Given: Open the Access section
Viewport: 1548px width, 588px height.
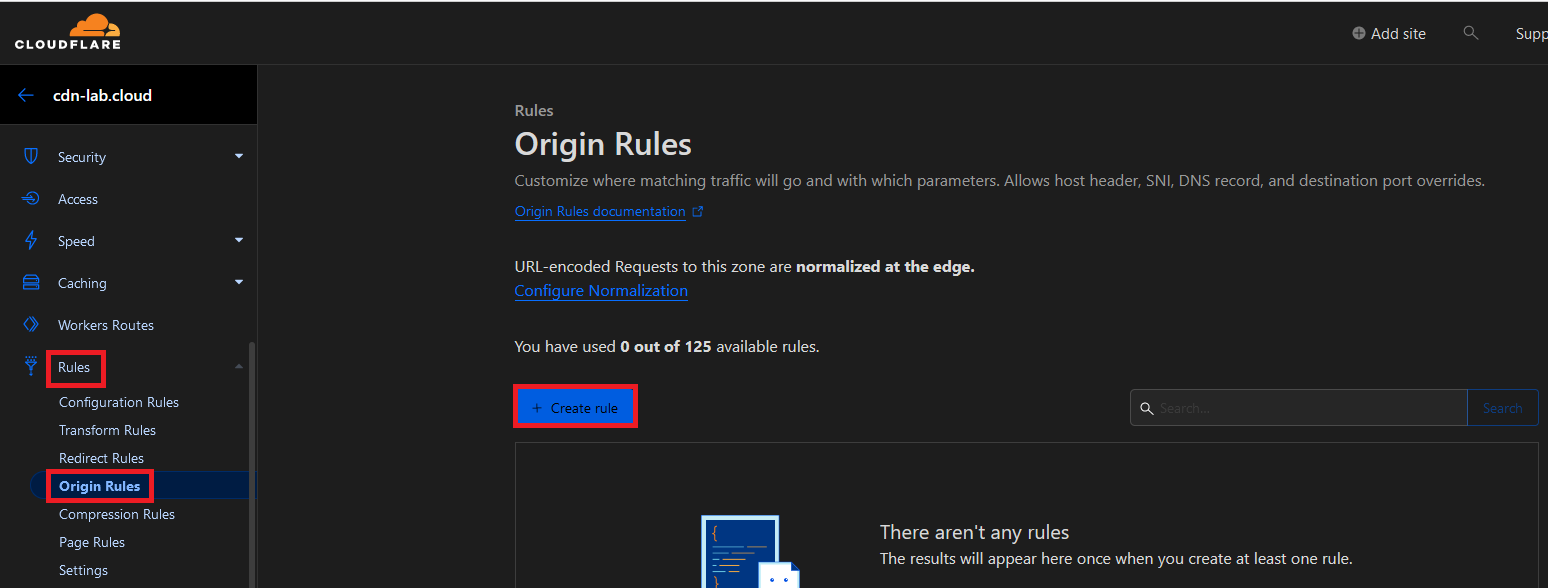Looking at the screenshot, I should [78, 199].
